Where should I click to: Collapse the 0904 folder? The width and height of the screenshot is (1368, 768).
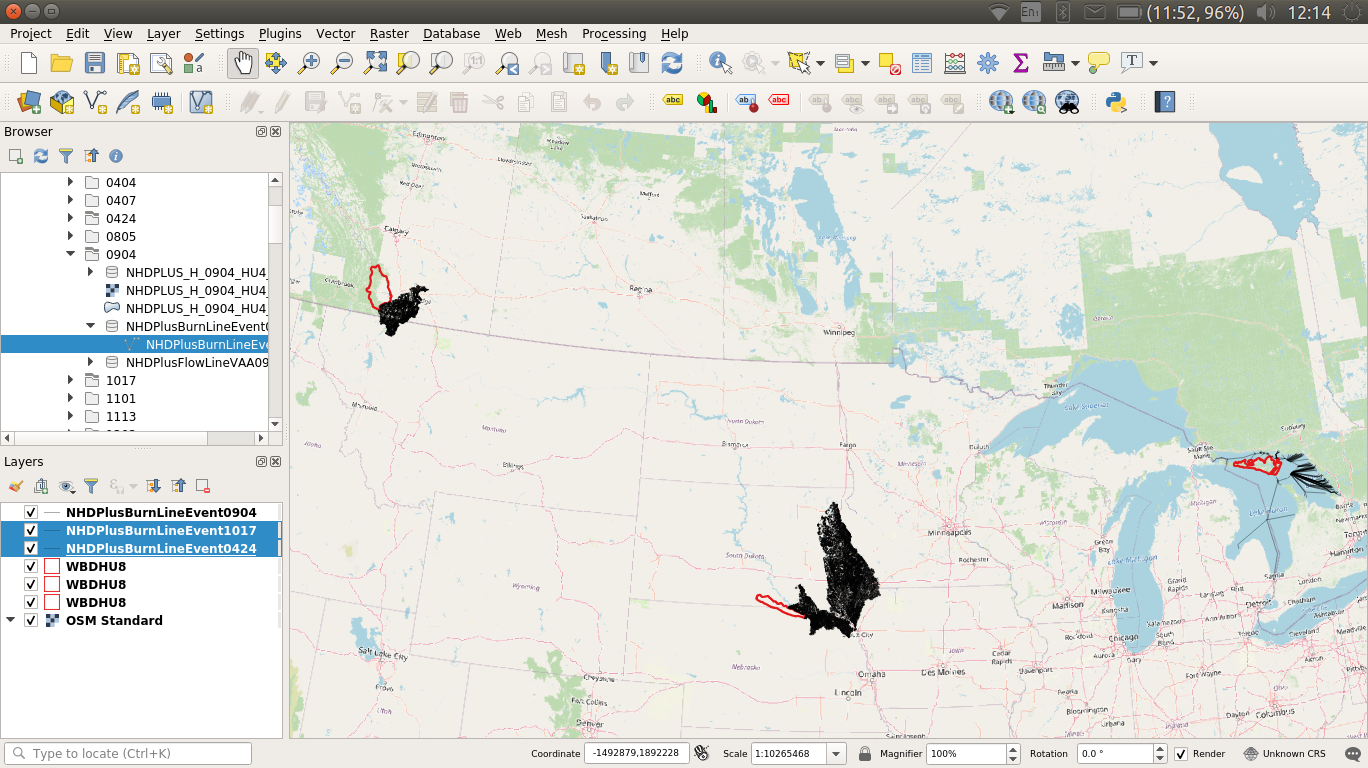70,255
